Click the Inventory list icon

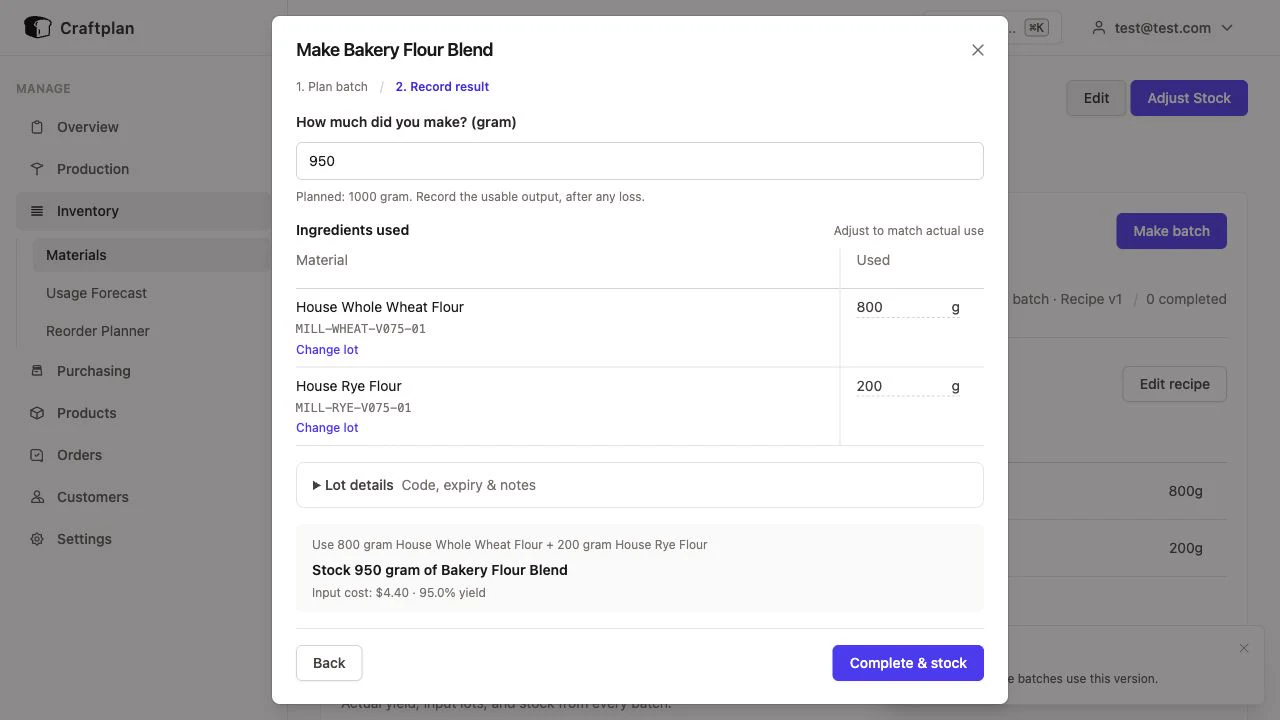pyautogui.click(x=37, y=211)
